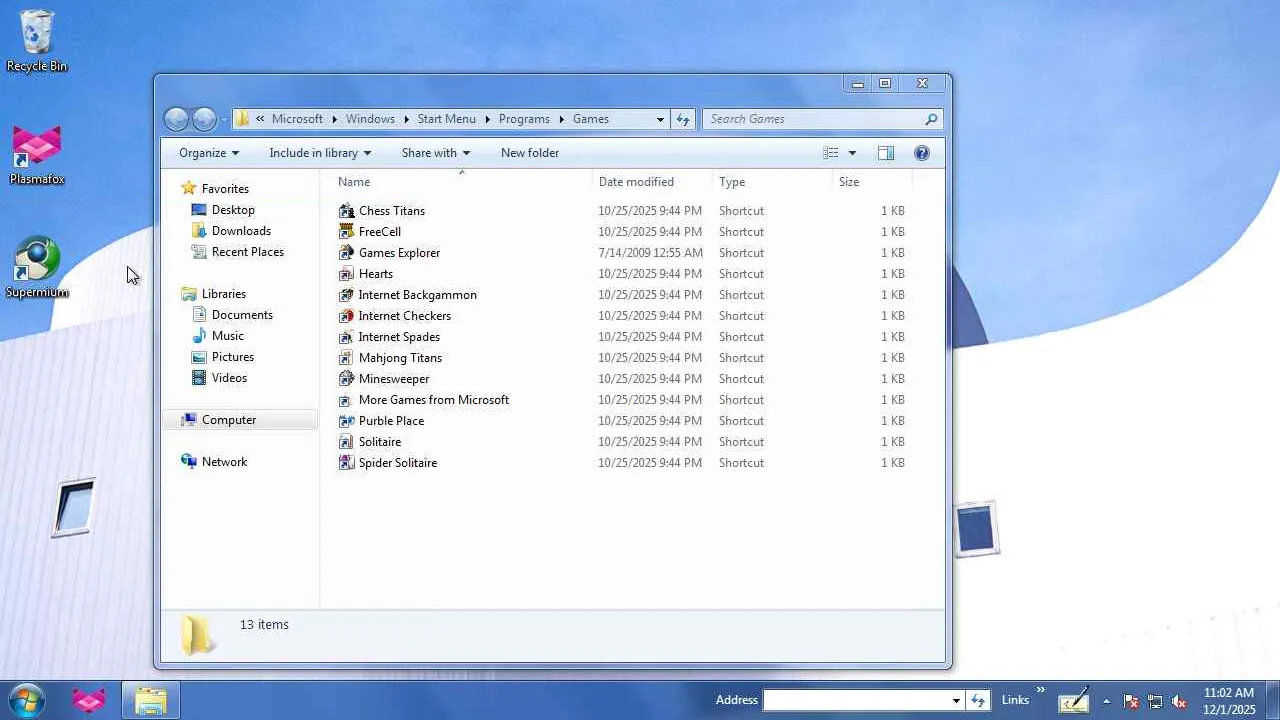Open Recent Places in the navigation pane
The image size is (1280, 720).
click(x=248, y=252)
